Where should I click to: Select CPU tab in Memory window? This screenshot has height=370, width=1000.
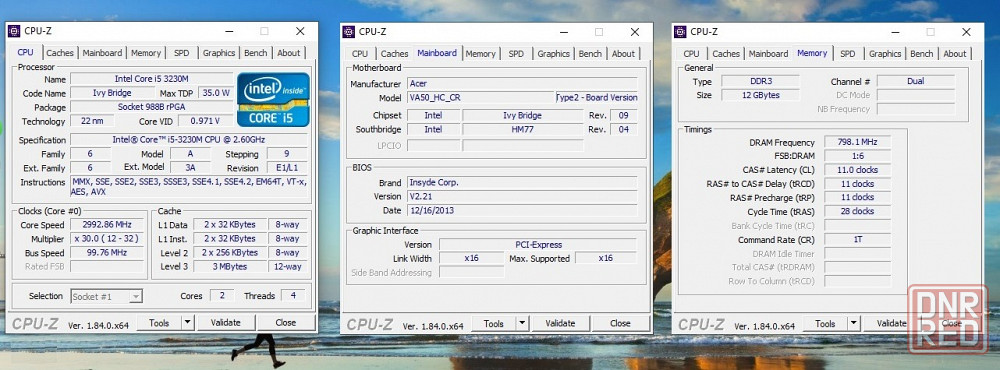click(x=691, y=54)
